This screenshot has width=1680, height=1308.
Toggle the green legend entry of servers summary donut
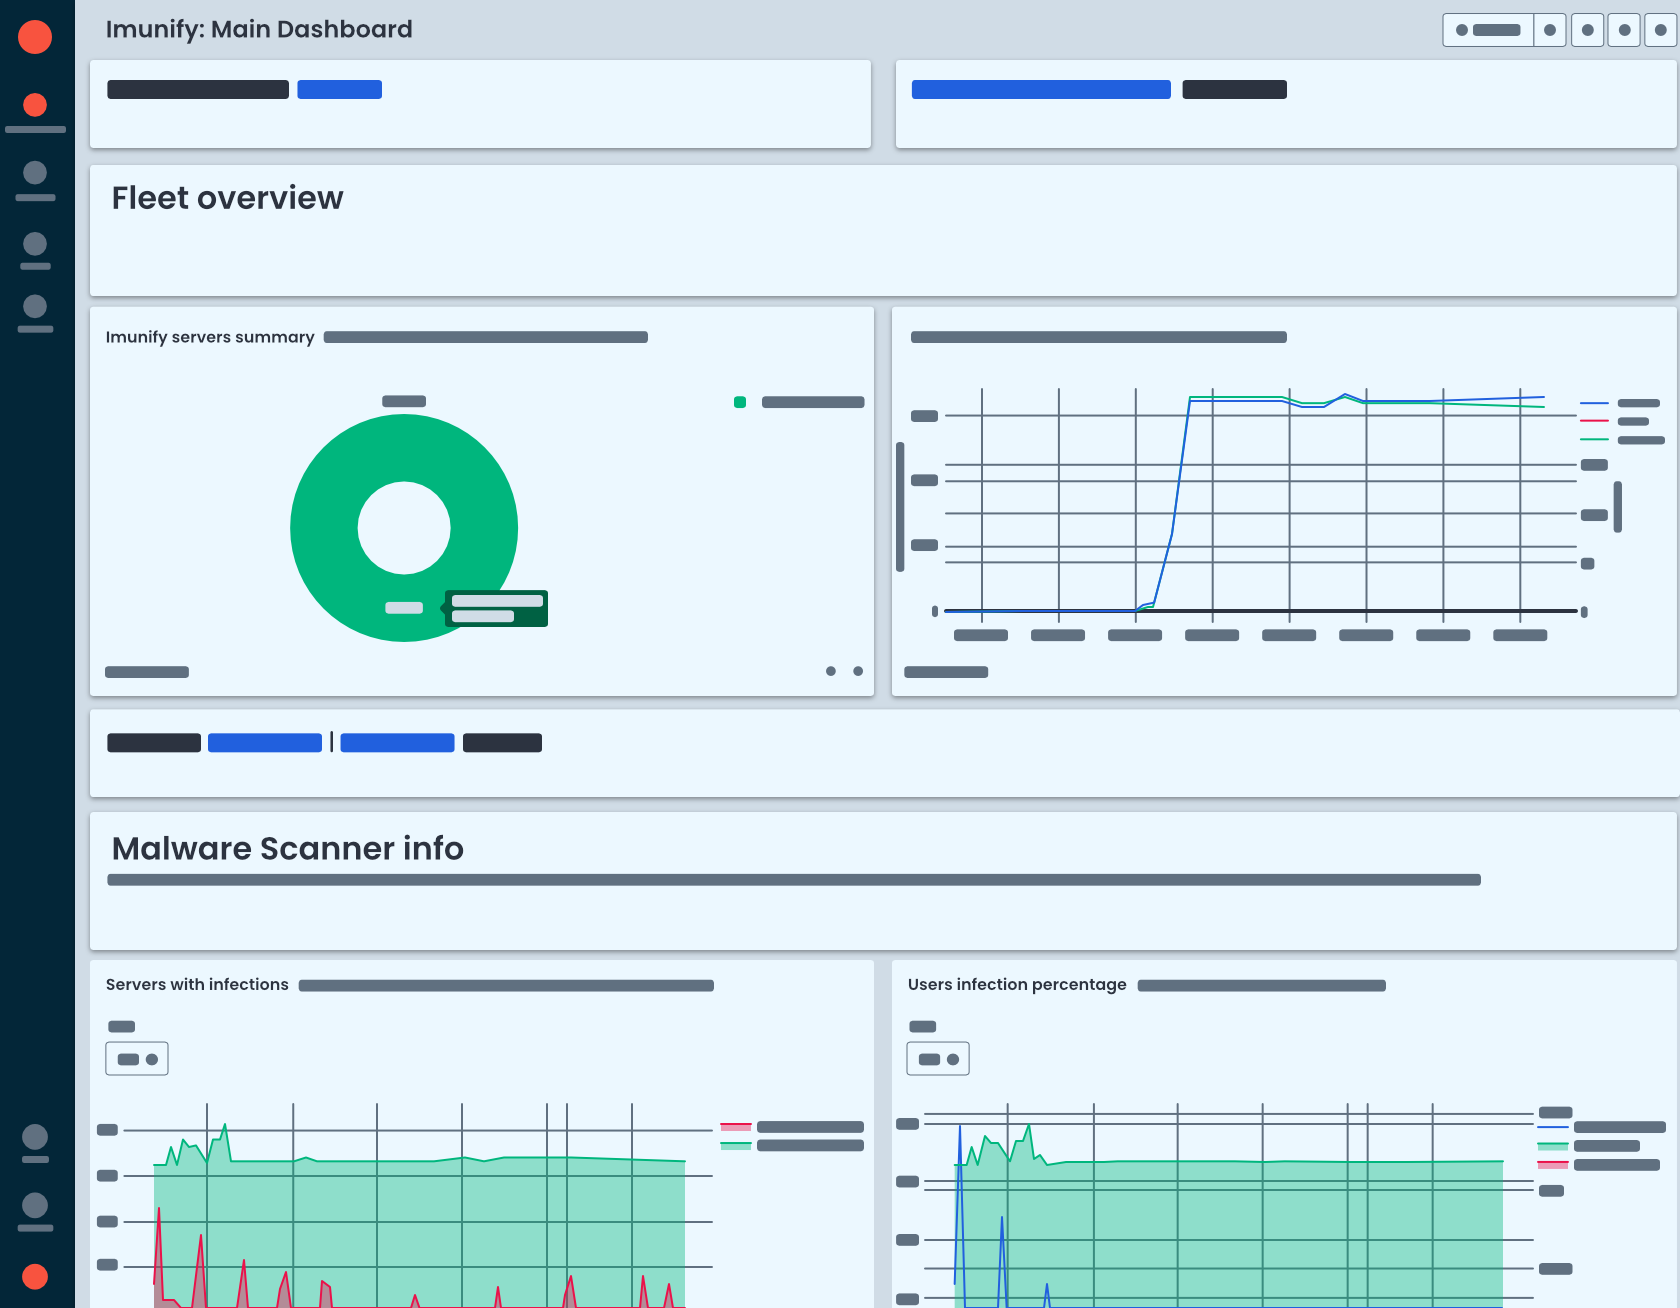pos(799,402)
